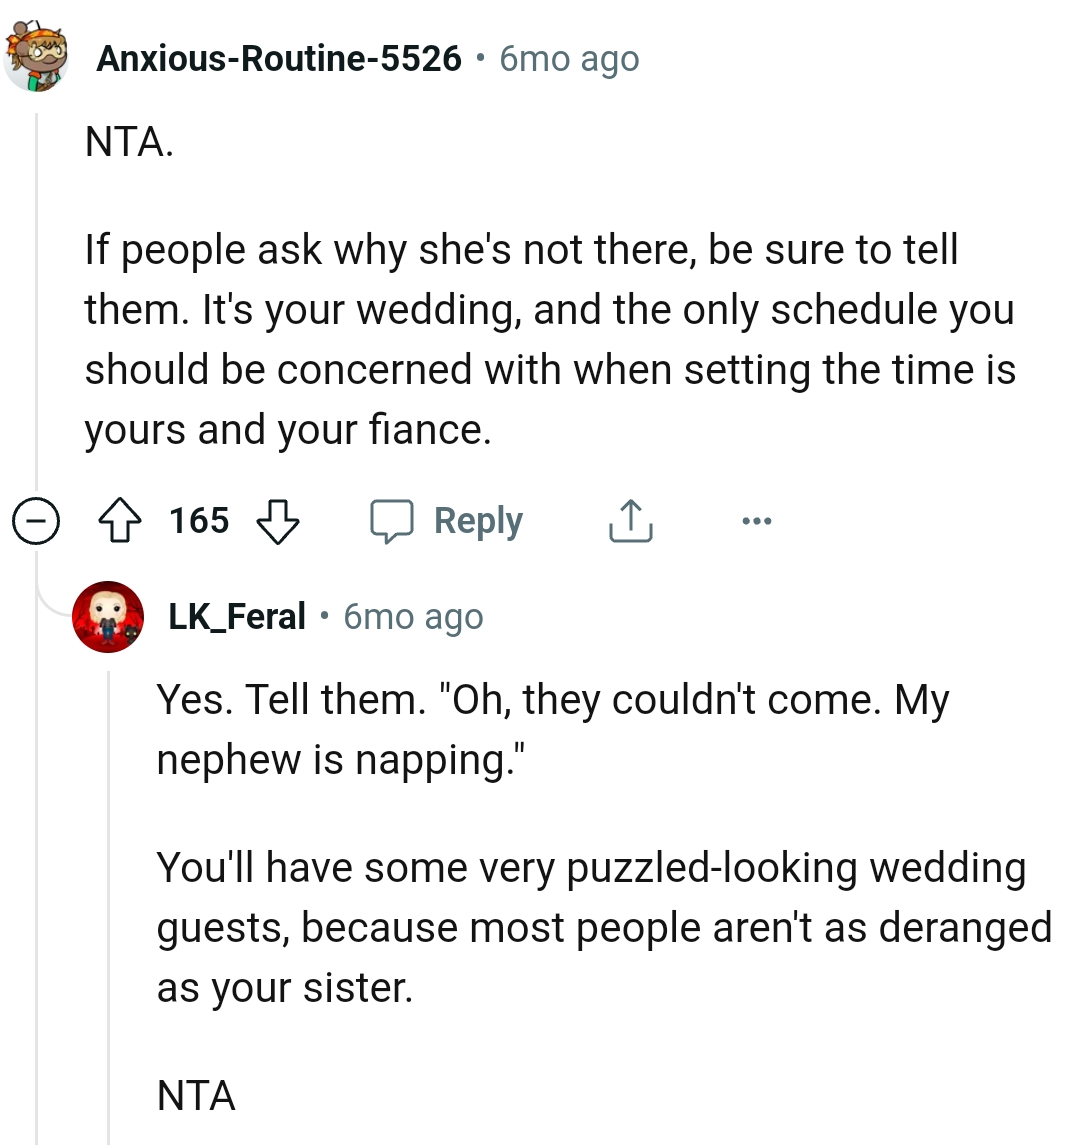Click the vertical thread line to collapse replies
The height and width of the screenshot is (1145, 1080).
(x=37, y=300)
